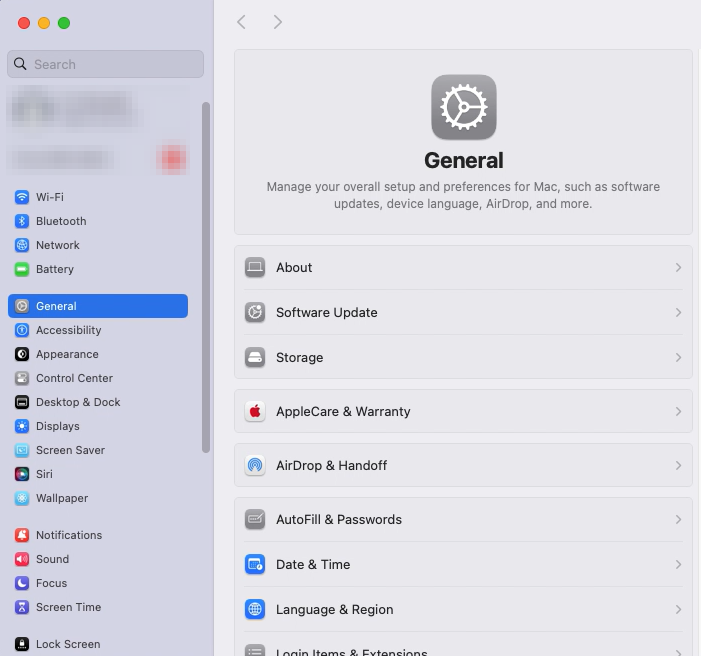Click the Date & Time icon
The image size is (701, 656).
point(255,564)
